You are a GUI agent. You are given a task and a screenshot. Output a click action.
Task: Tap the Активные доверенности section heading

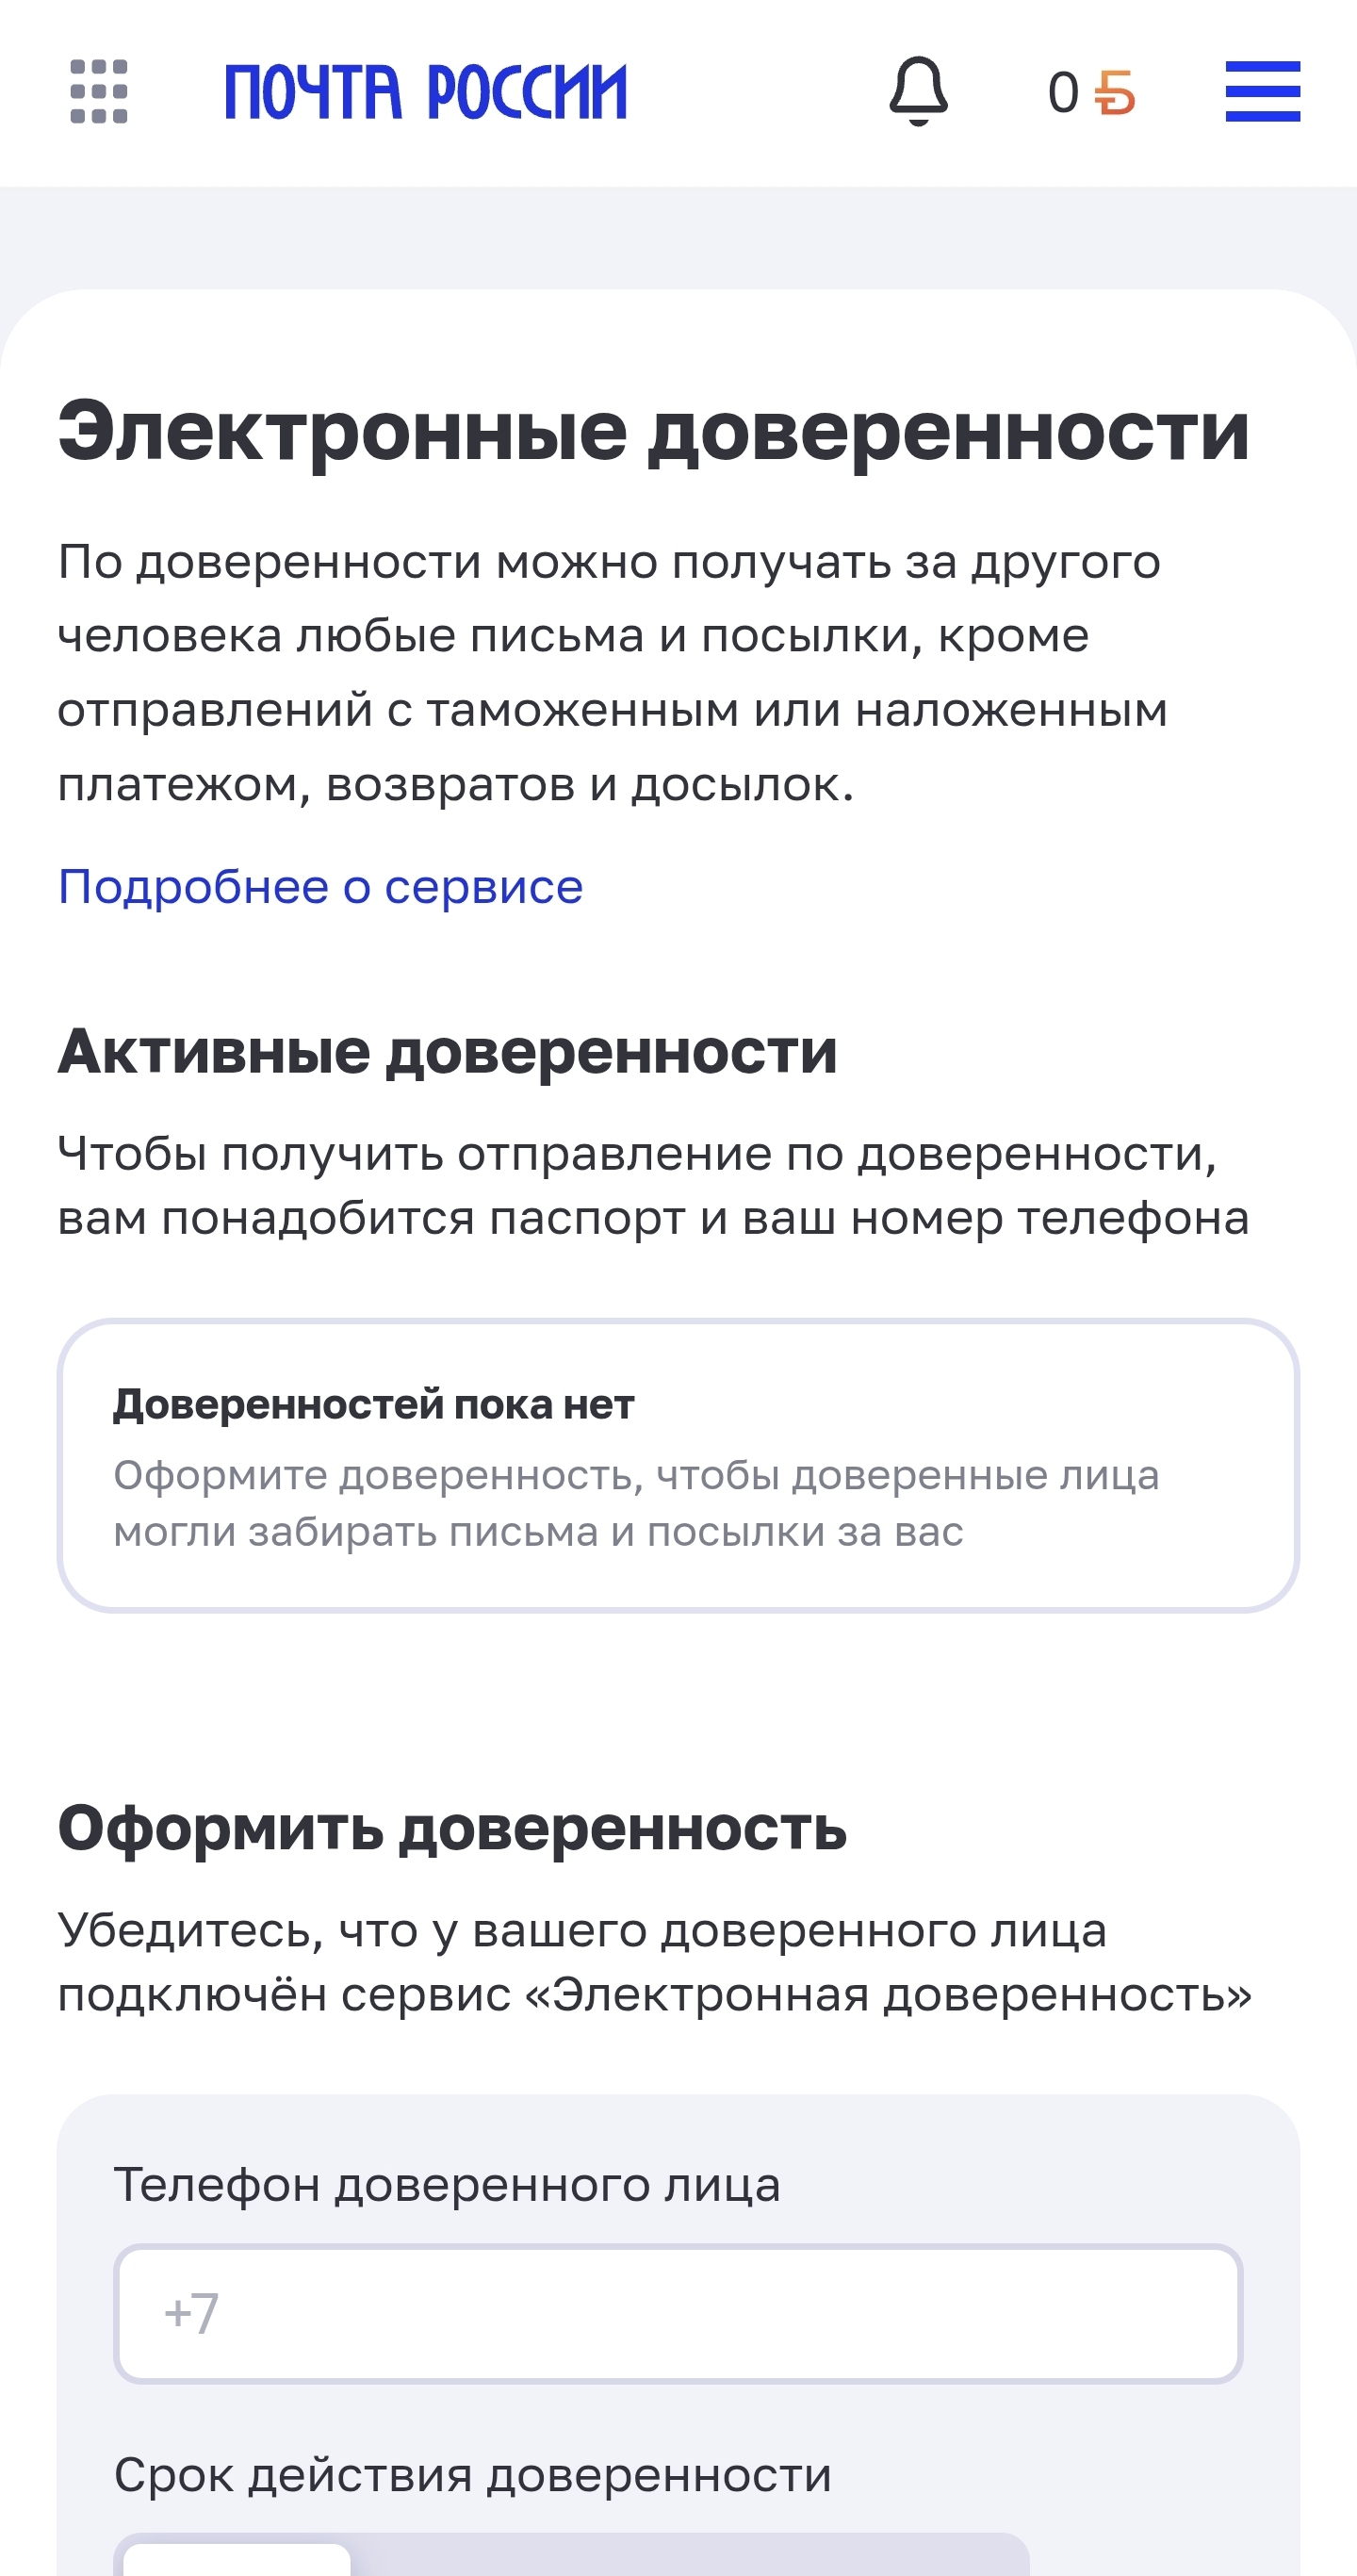pos(447,1052)
